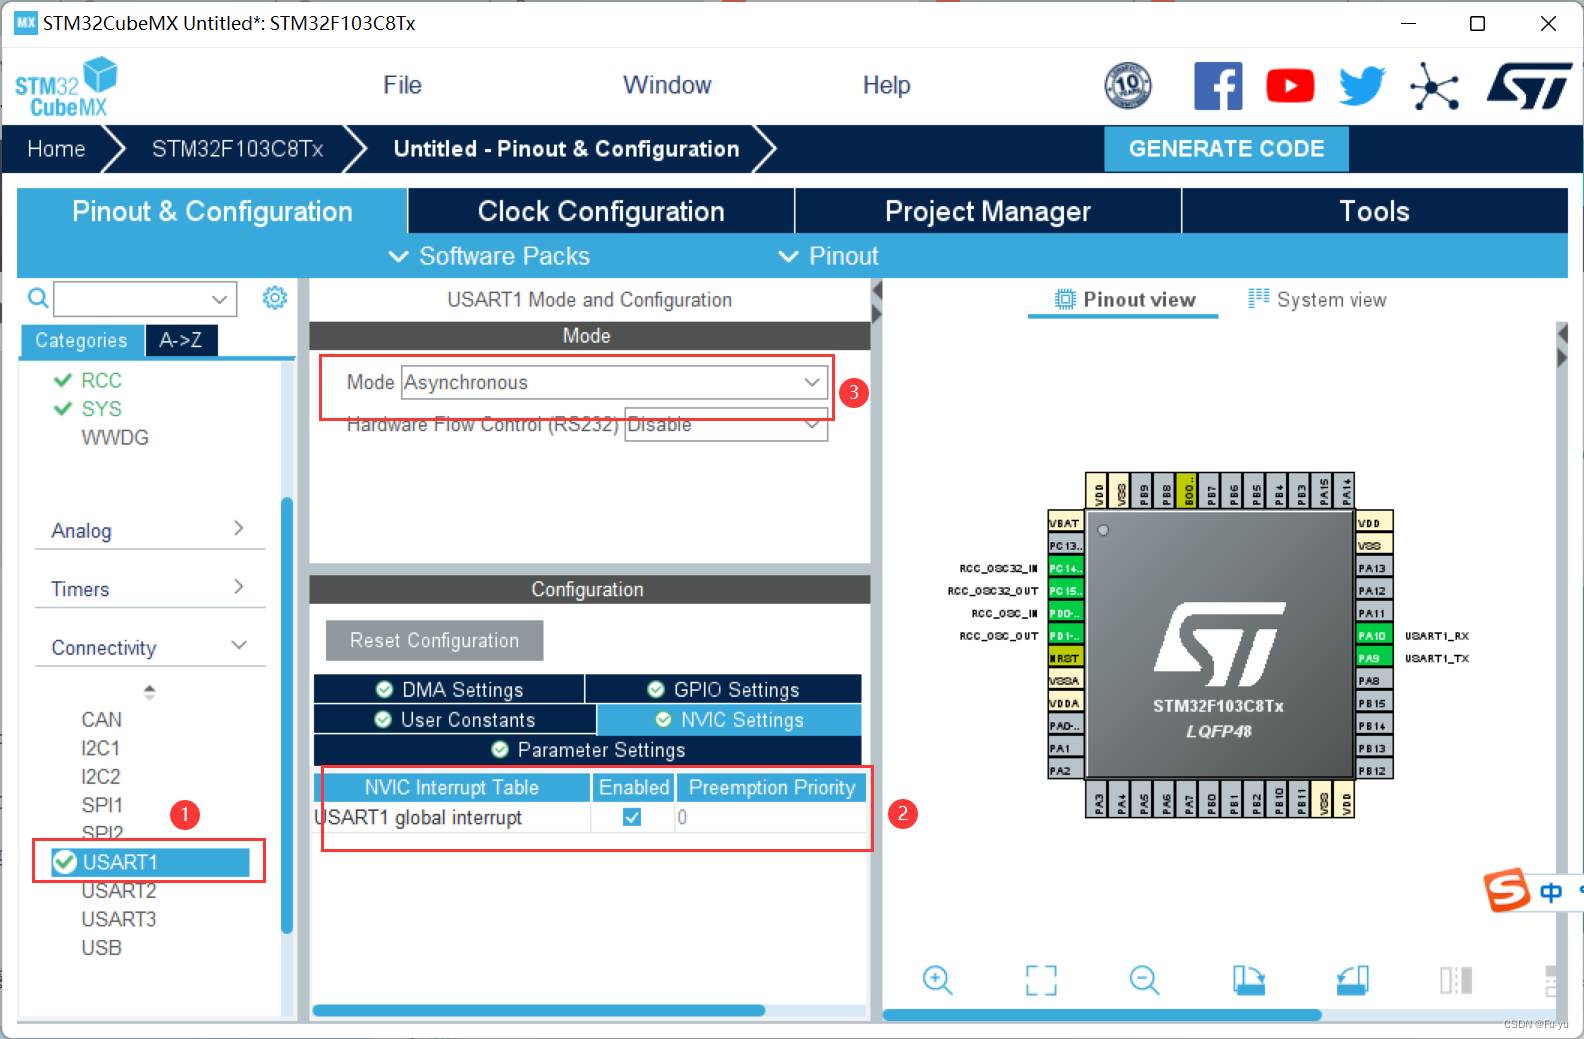Open the Help menu

(886, 85)
